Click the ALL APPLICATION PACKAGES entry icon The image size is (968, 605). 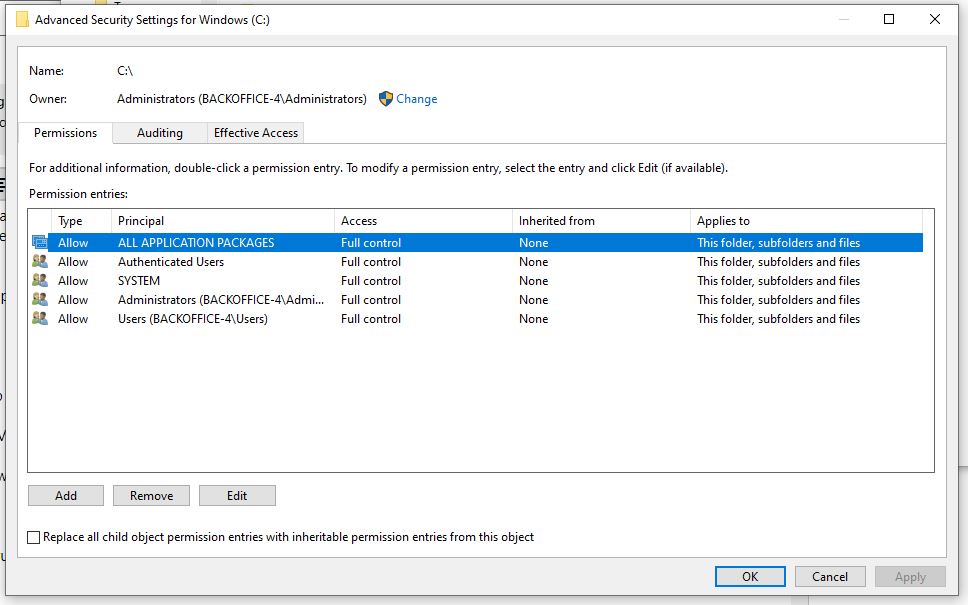(x=39, y=242)
